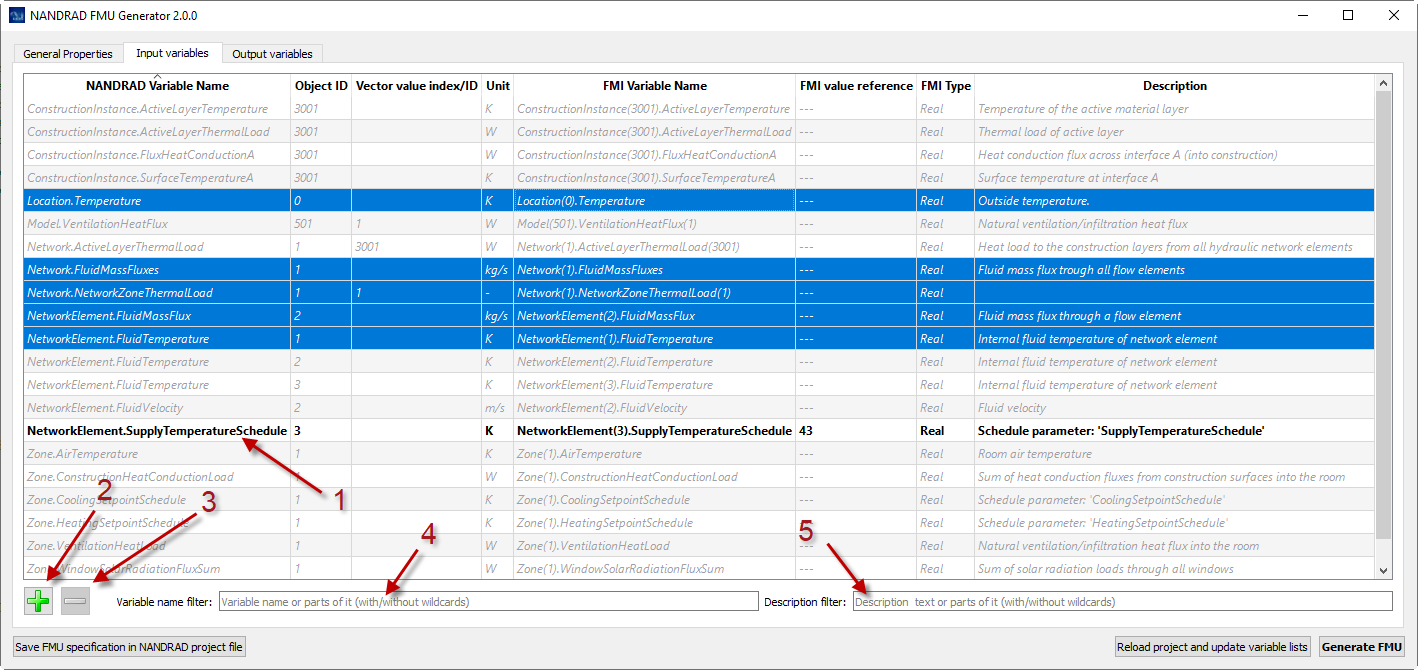Click Vector value index/ID column header

(417, 86)
